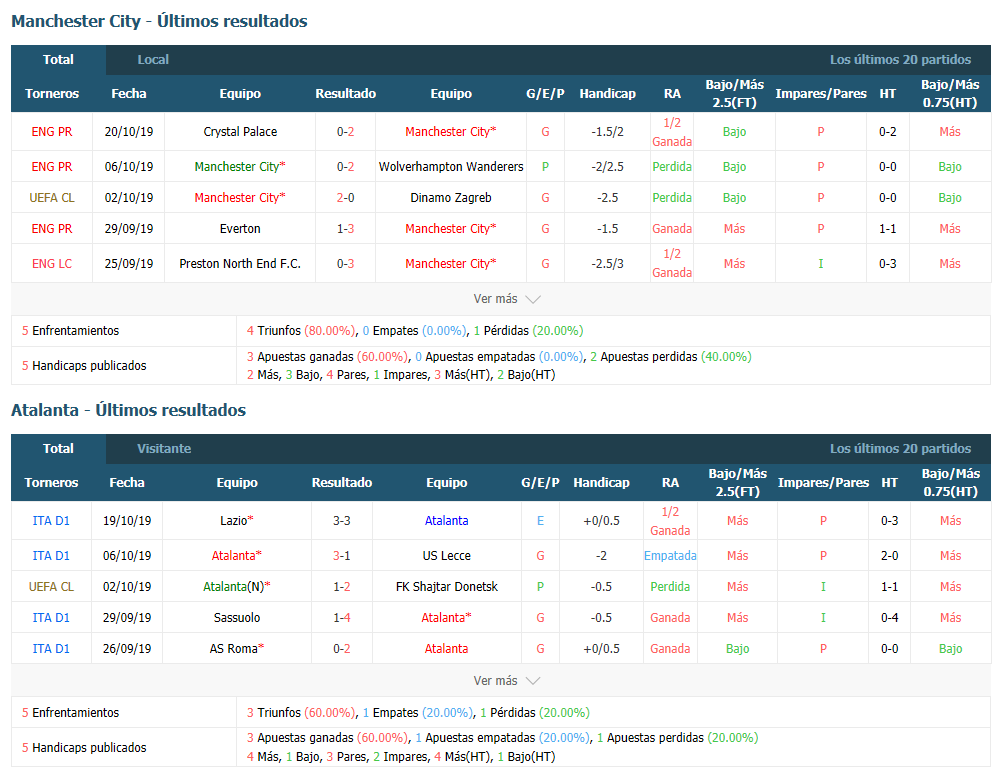Click the Atalanta - Últimos resultados heading
Screen dimensions: 996x780
point(128,410)
